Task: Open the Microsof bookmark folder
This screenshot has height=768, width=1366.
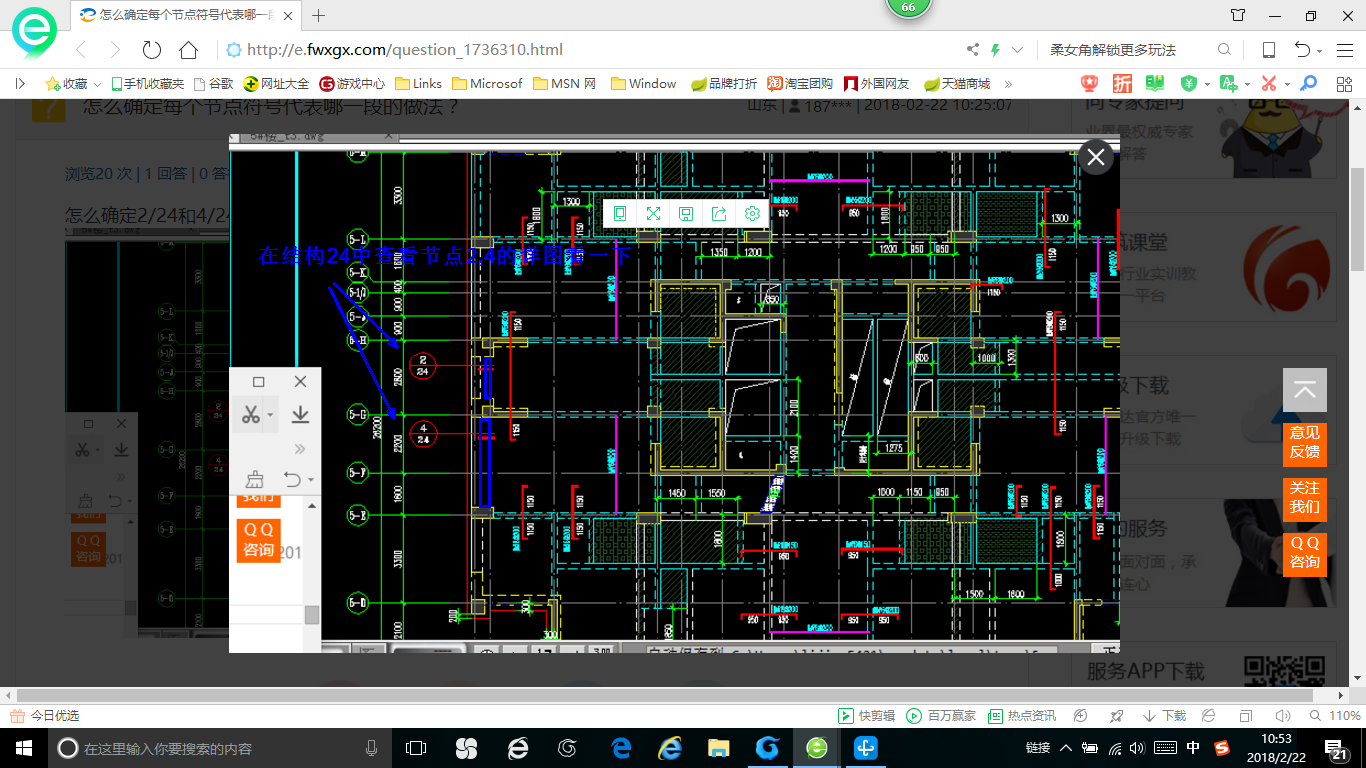Action: (x=488, y=84)
